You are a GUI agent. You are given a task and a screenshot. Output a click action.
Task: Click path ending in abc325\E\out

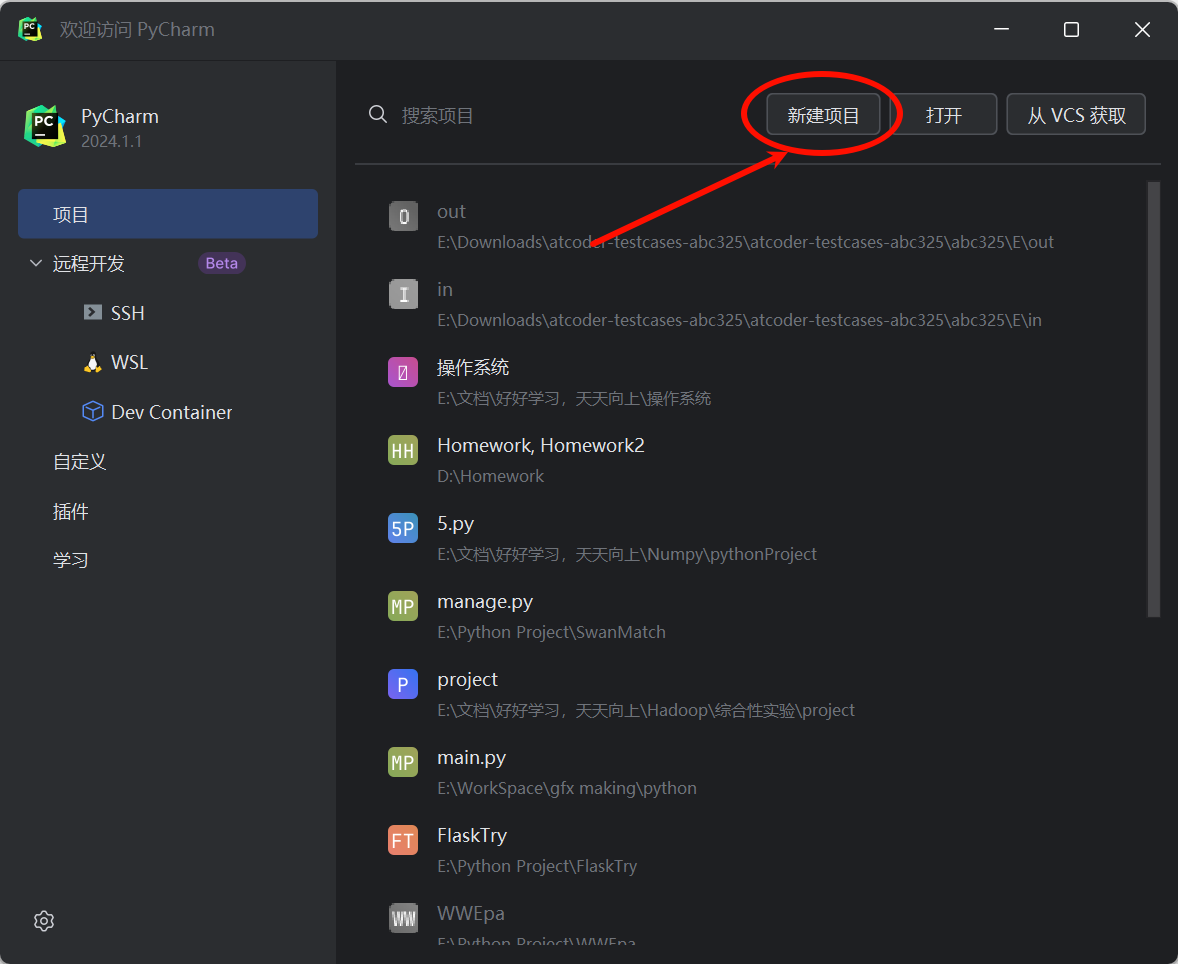click(x=745, y=242)
